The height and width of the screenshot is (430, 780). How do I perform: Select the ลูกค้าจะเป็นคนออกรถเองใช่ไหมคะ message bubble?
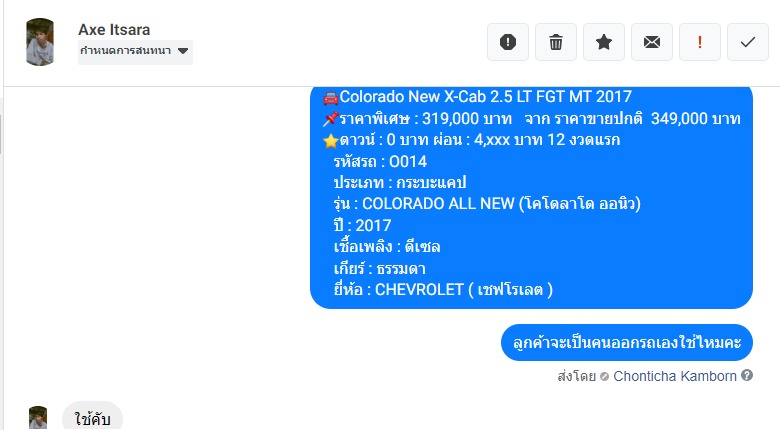pos(626,342)
